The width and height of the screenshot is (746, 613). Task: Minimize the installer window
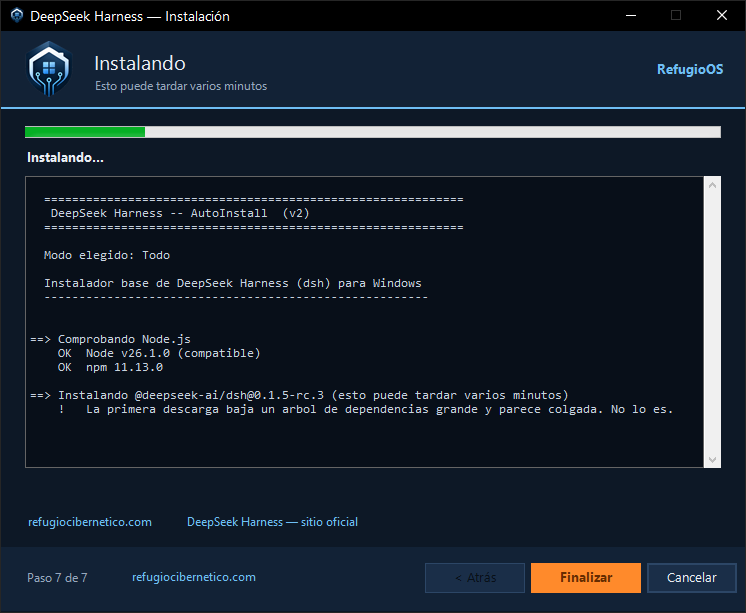tap(631, 16)
